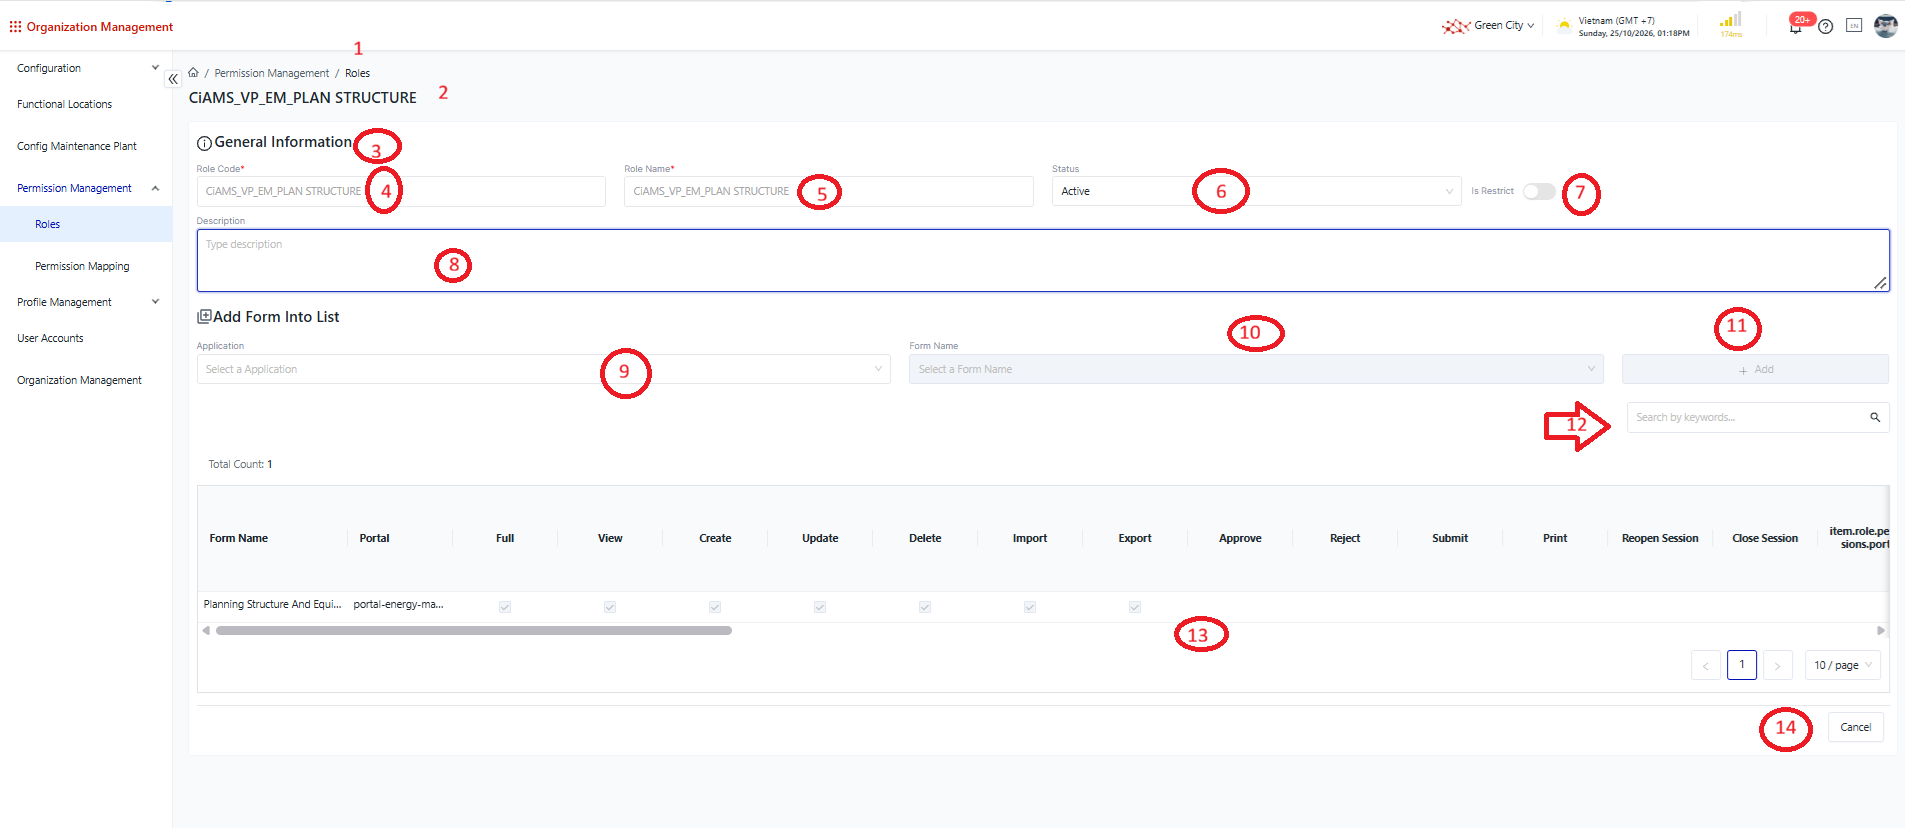The image size is (1905, 828).
Task: Select page 1 in pagination
Action: (x=1742, y=665)
